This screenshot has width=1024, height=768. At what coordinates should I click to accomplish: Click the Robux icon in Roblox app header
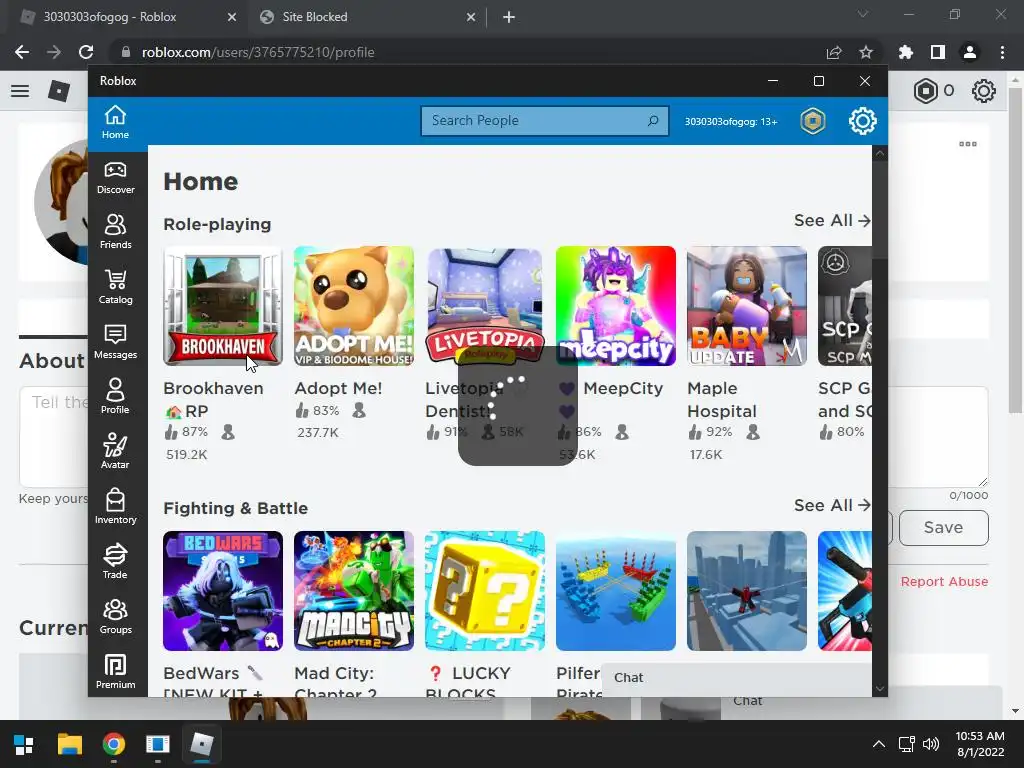tap(813, 121)
